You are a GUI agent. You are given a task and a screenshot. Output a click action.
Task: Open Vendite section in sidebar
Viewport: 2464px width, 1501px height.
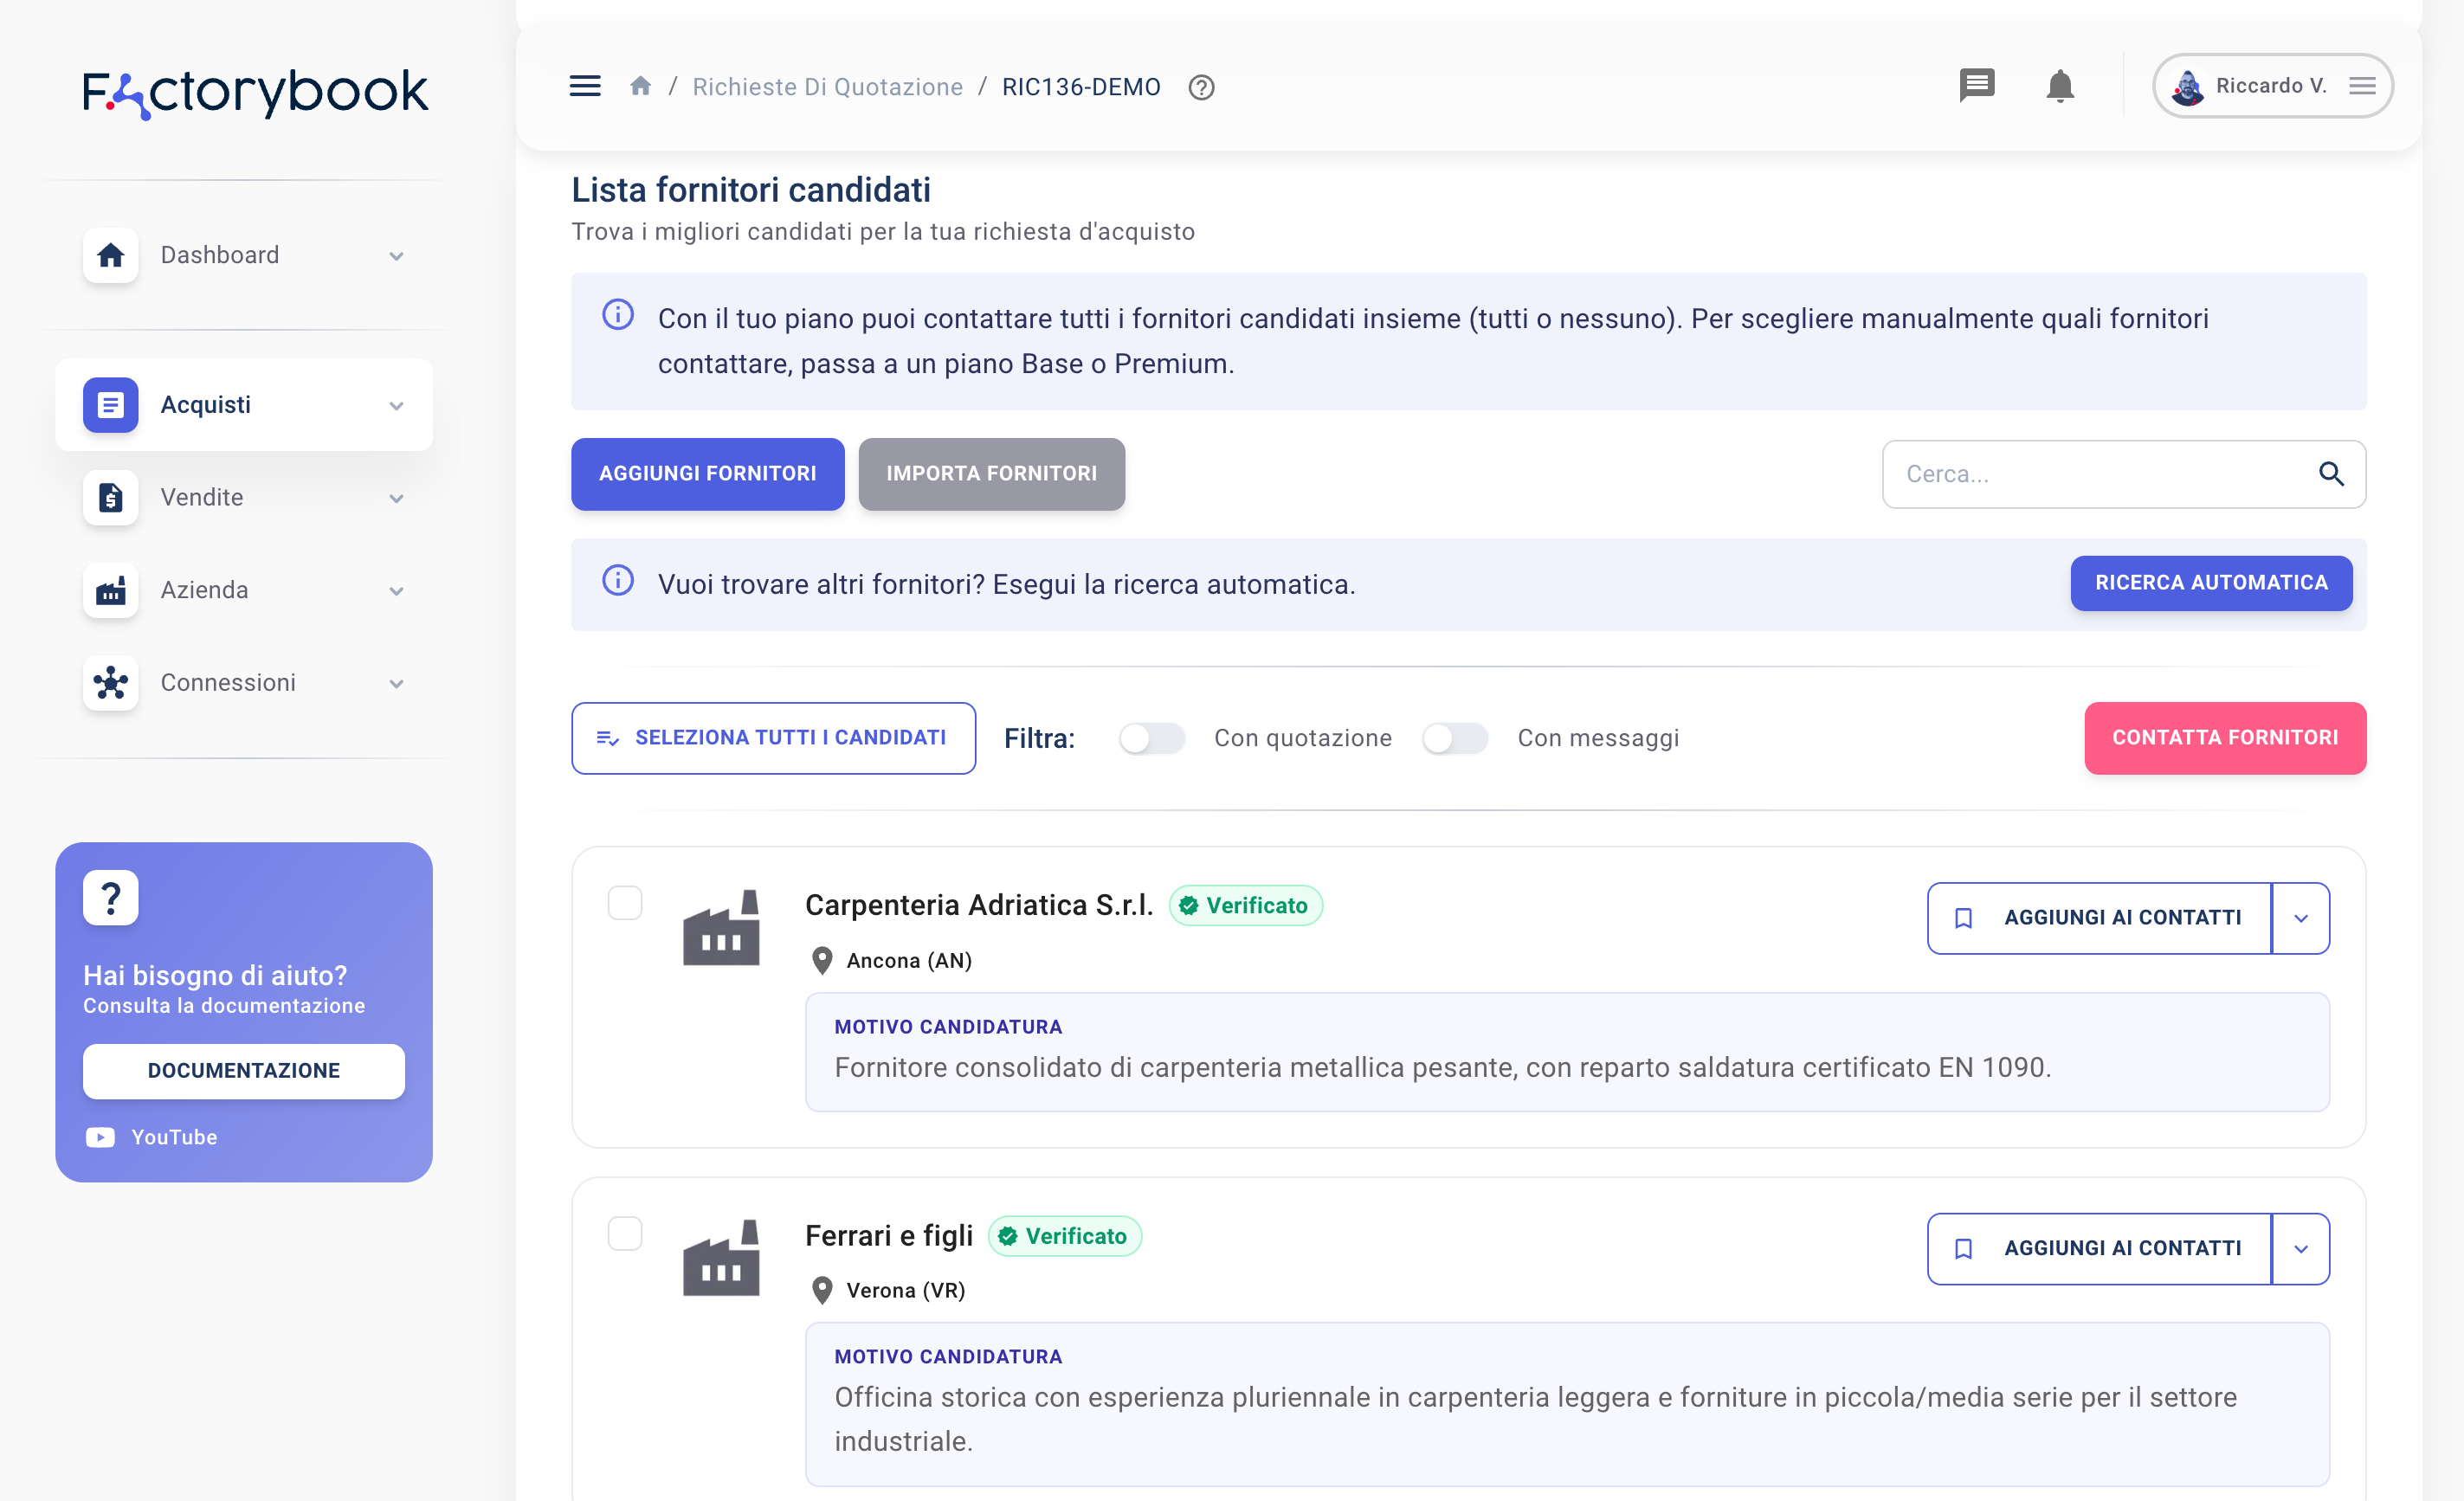pyautogui.click(x=244, y=497)
